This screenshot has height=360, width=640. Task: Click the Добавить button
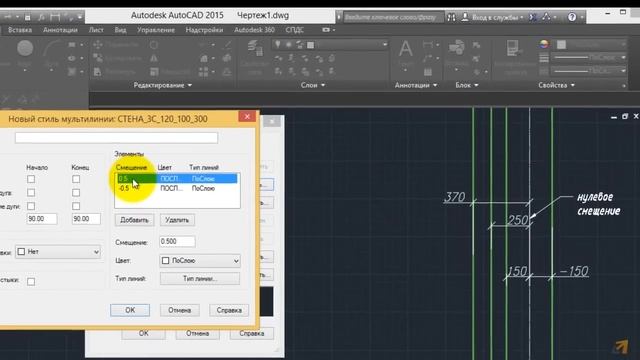134,220
